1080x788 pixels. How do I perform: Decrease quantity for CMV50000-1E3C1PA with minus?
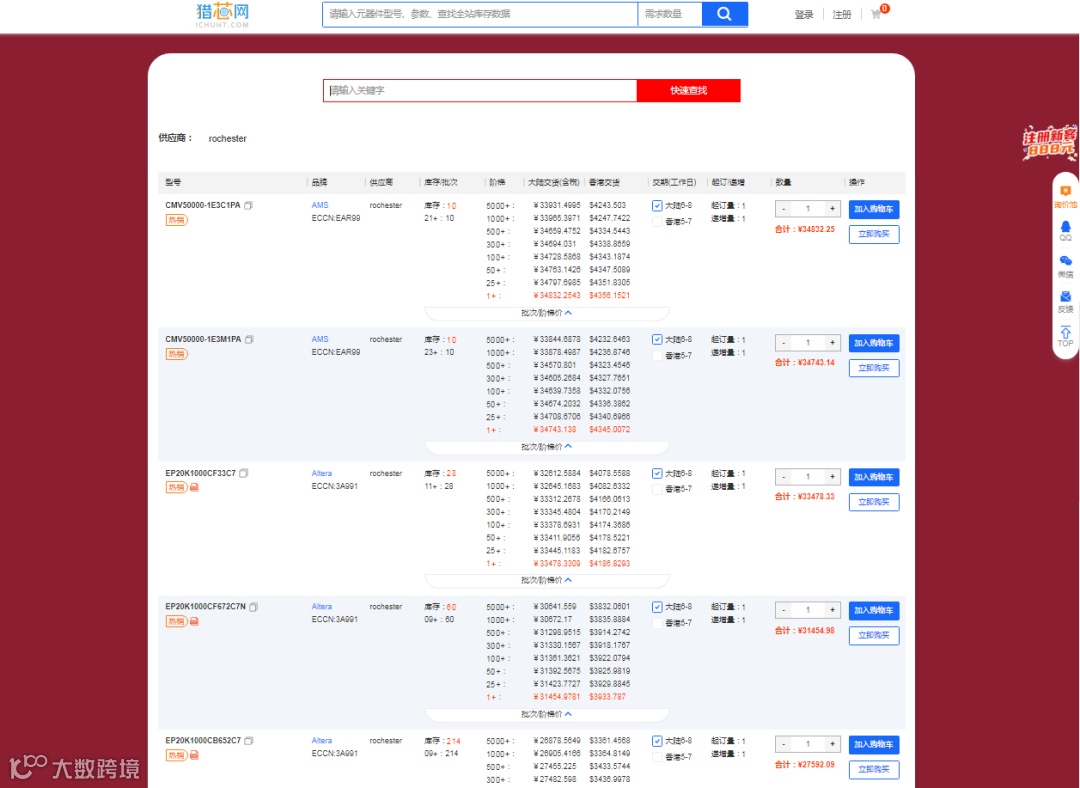(784, 209)
